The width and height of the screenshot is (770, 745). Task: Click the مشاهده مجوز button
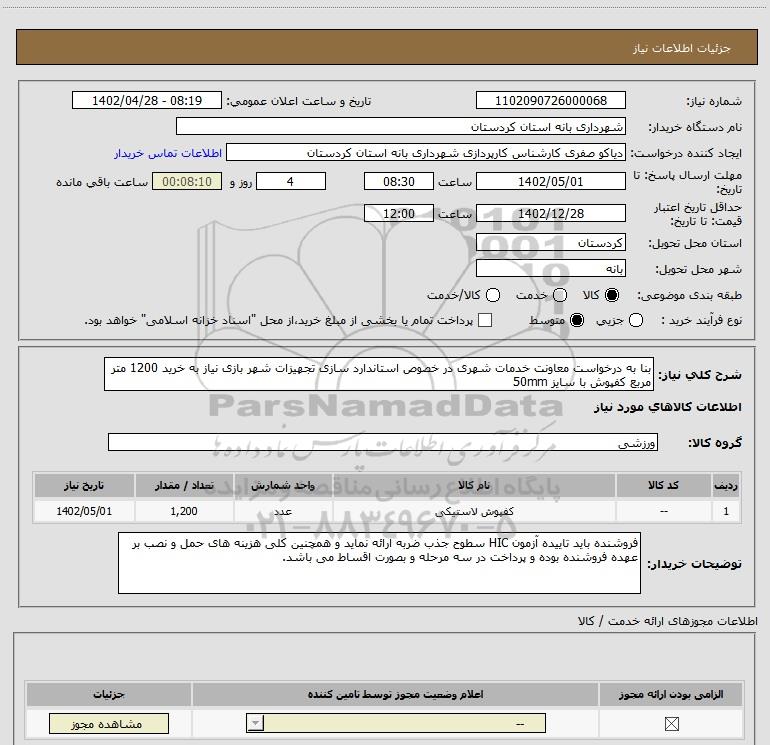coord(109,723)
